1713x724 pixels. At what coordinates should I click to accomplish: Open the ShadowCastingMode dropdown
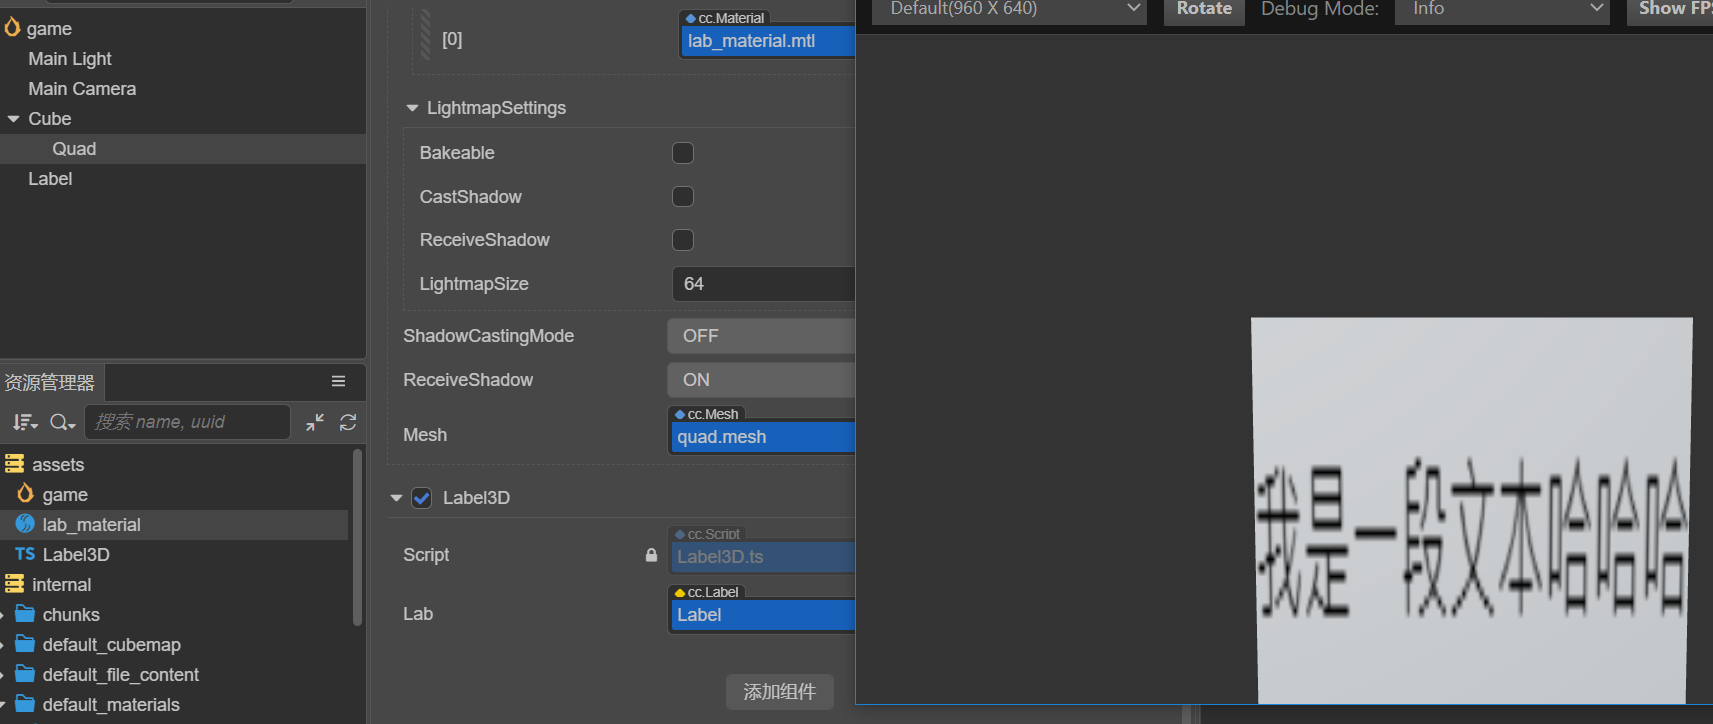tap(760, 336)
